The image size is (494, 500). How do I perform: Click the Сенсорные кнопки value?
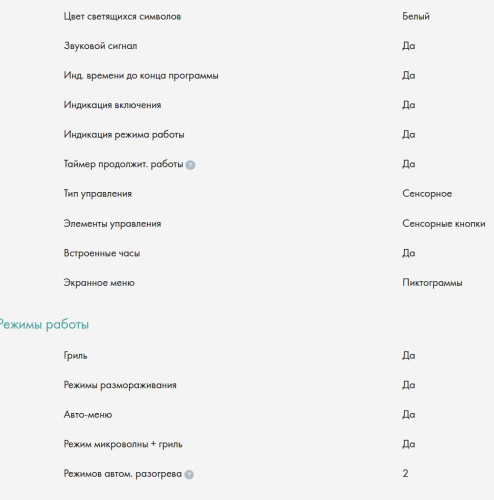(444, 224)
